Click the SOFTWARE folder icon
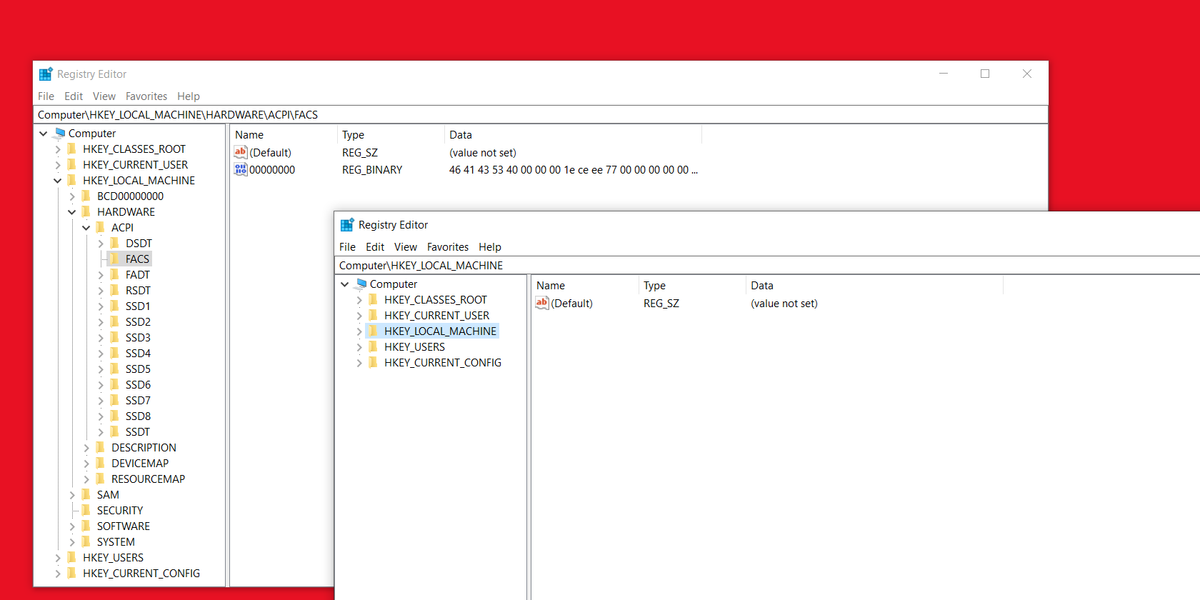 coord(86,526)
